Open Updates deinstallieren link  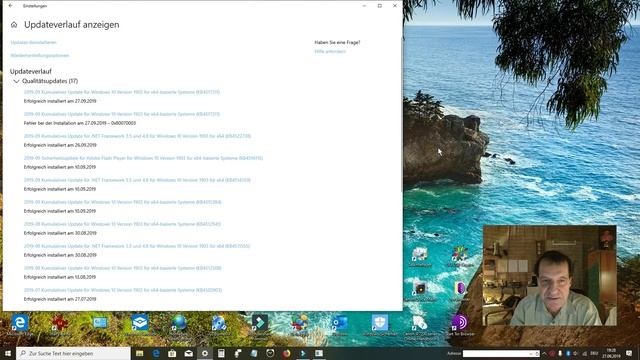[x=33, y=42]
